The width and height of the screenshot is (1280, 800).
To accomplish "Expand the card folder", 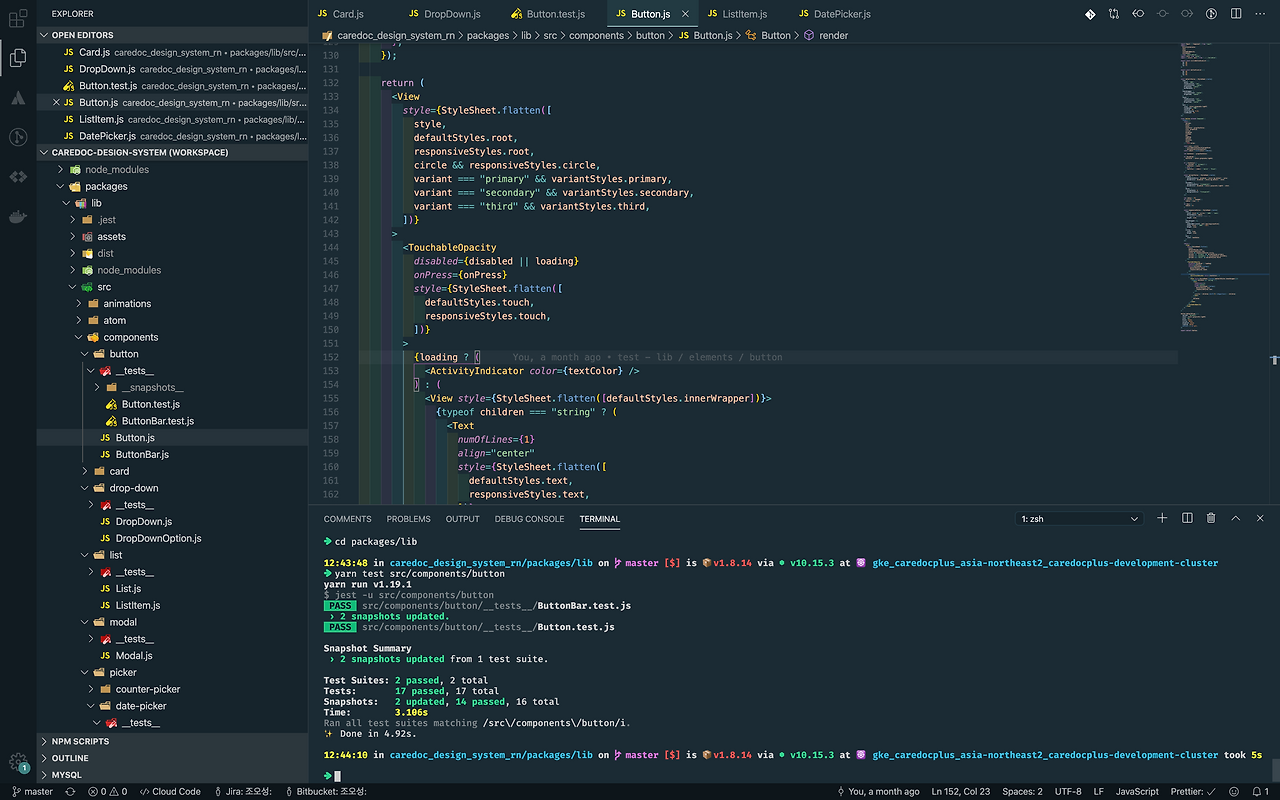I will pyautogui.click(x=172, y=471).
